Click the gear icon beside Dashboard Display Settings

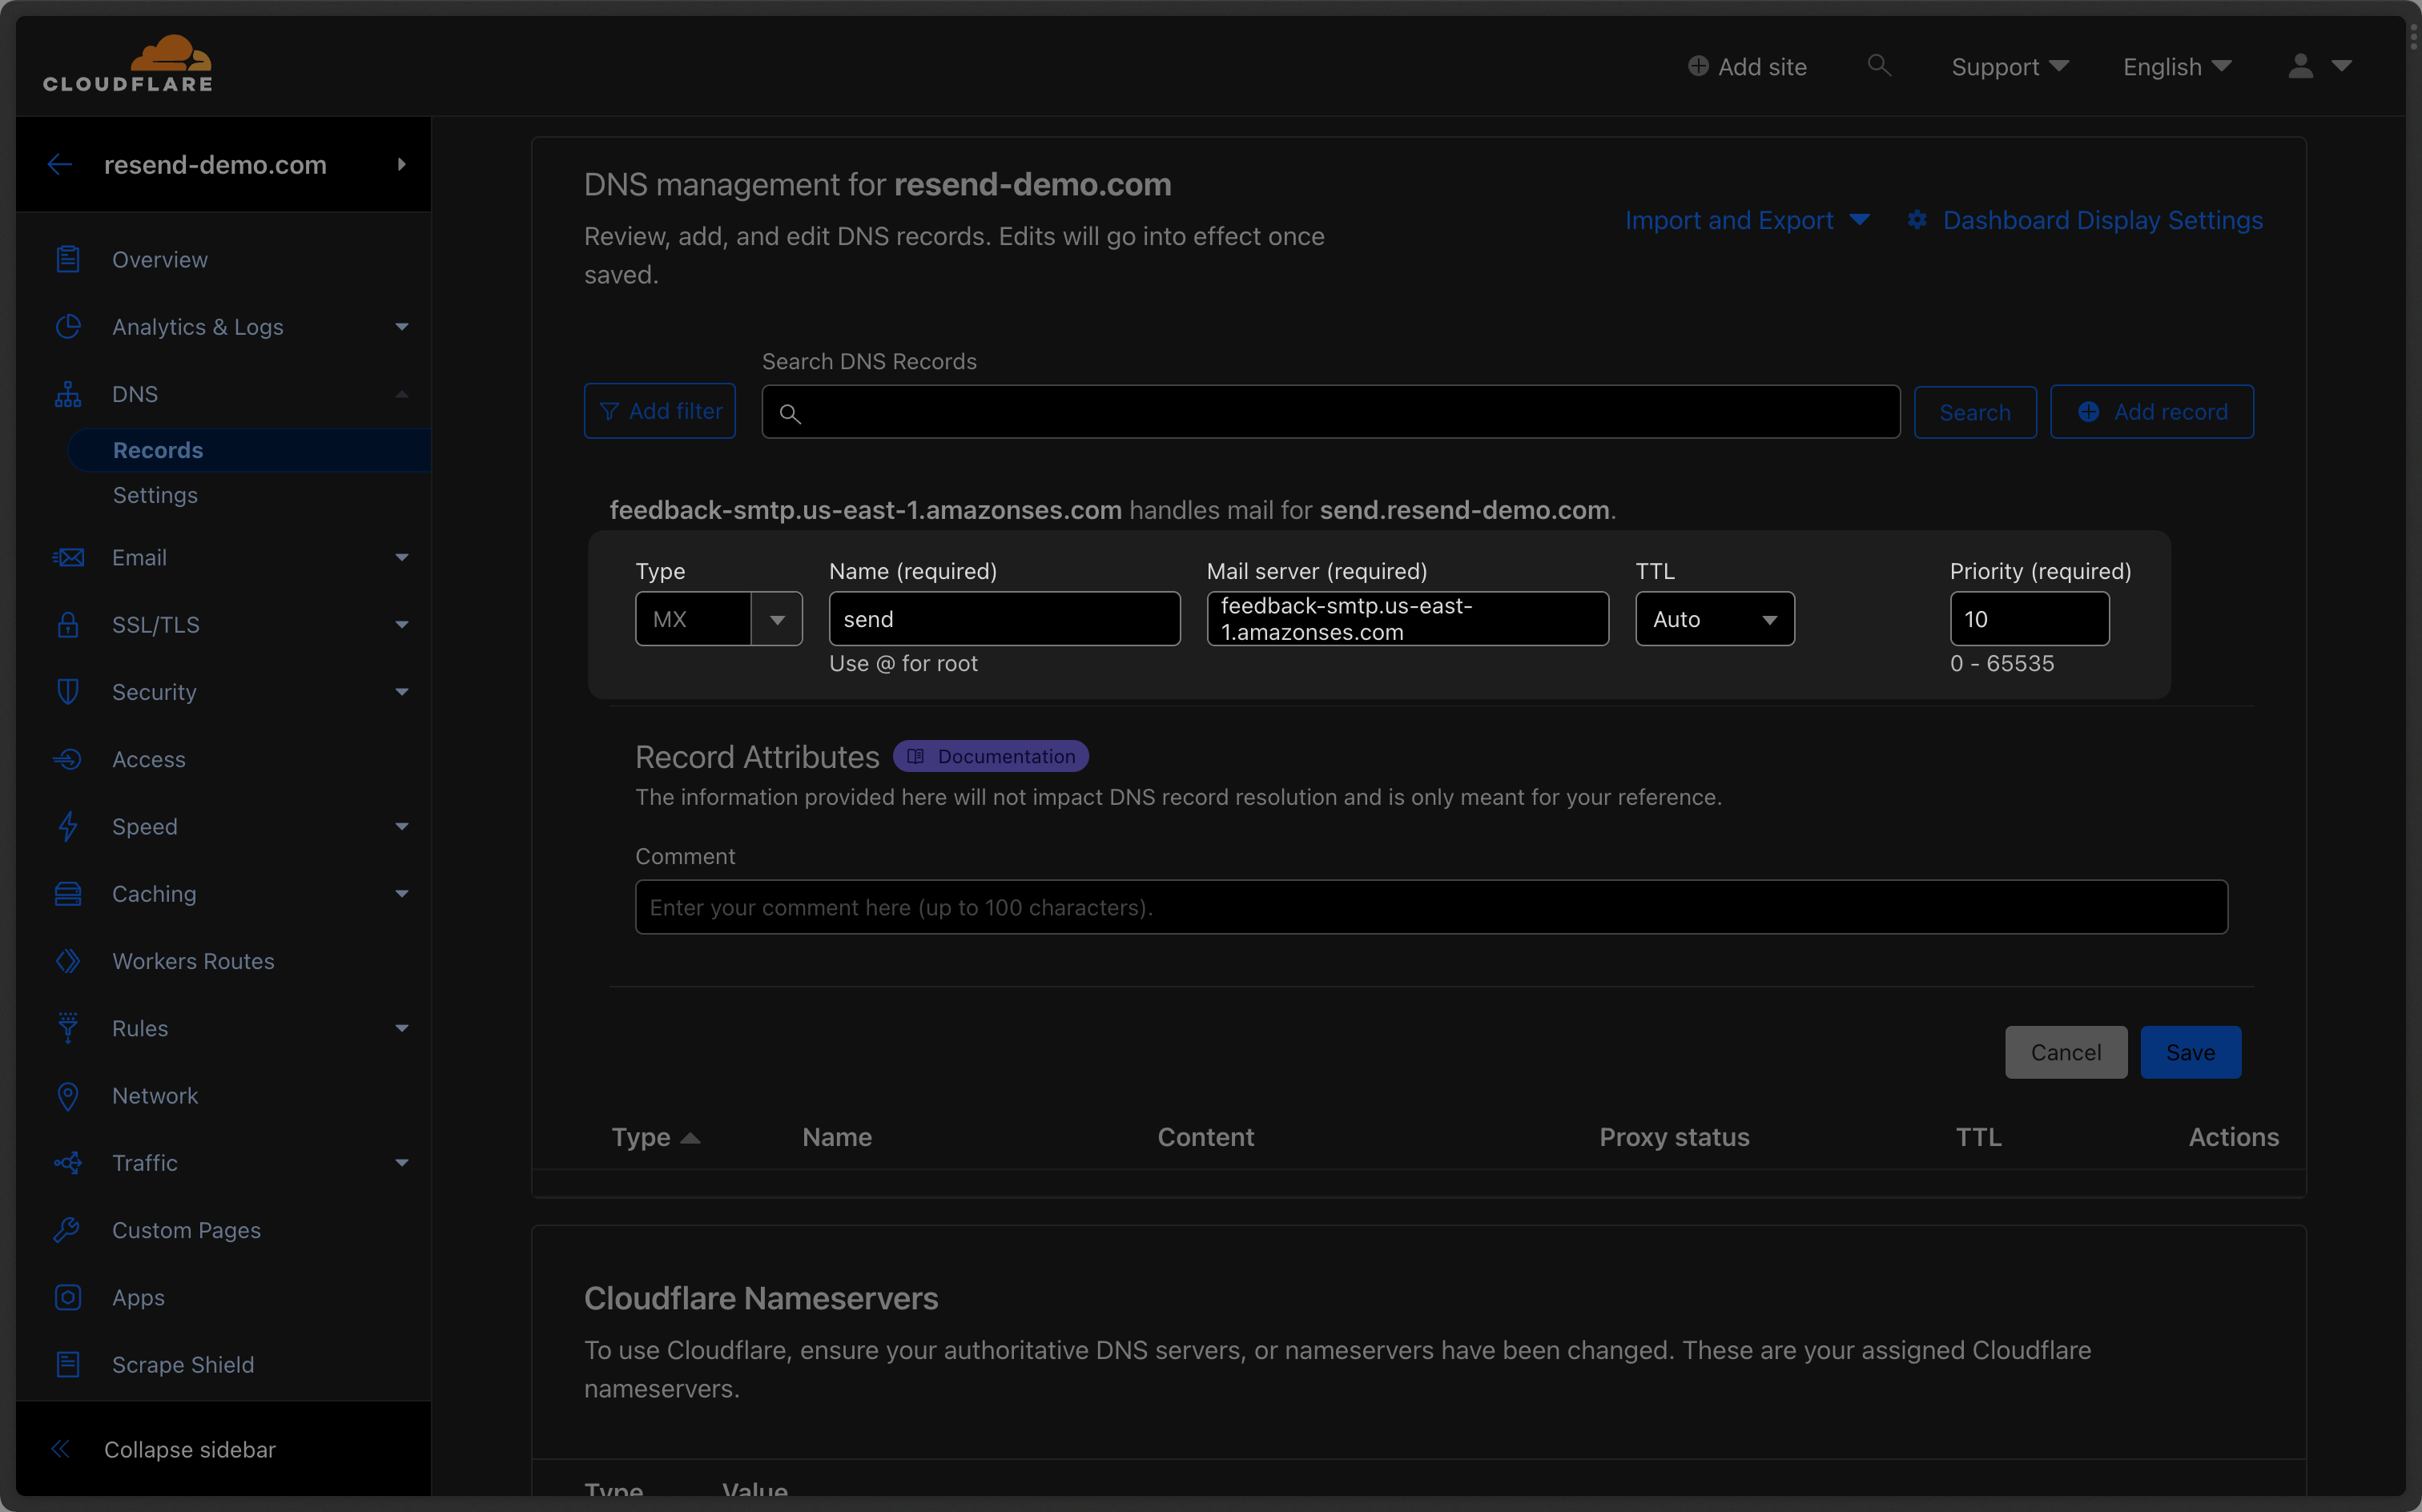1917,220
